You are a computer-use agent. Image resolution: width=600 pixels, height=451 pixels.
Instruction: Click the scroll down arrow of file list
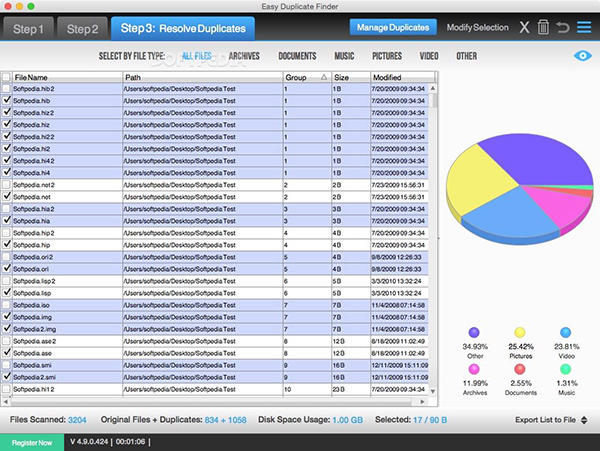[433, 391]
